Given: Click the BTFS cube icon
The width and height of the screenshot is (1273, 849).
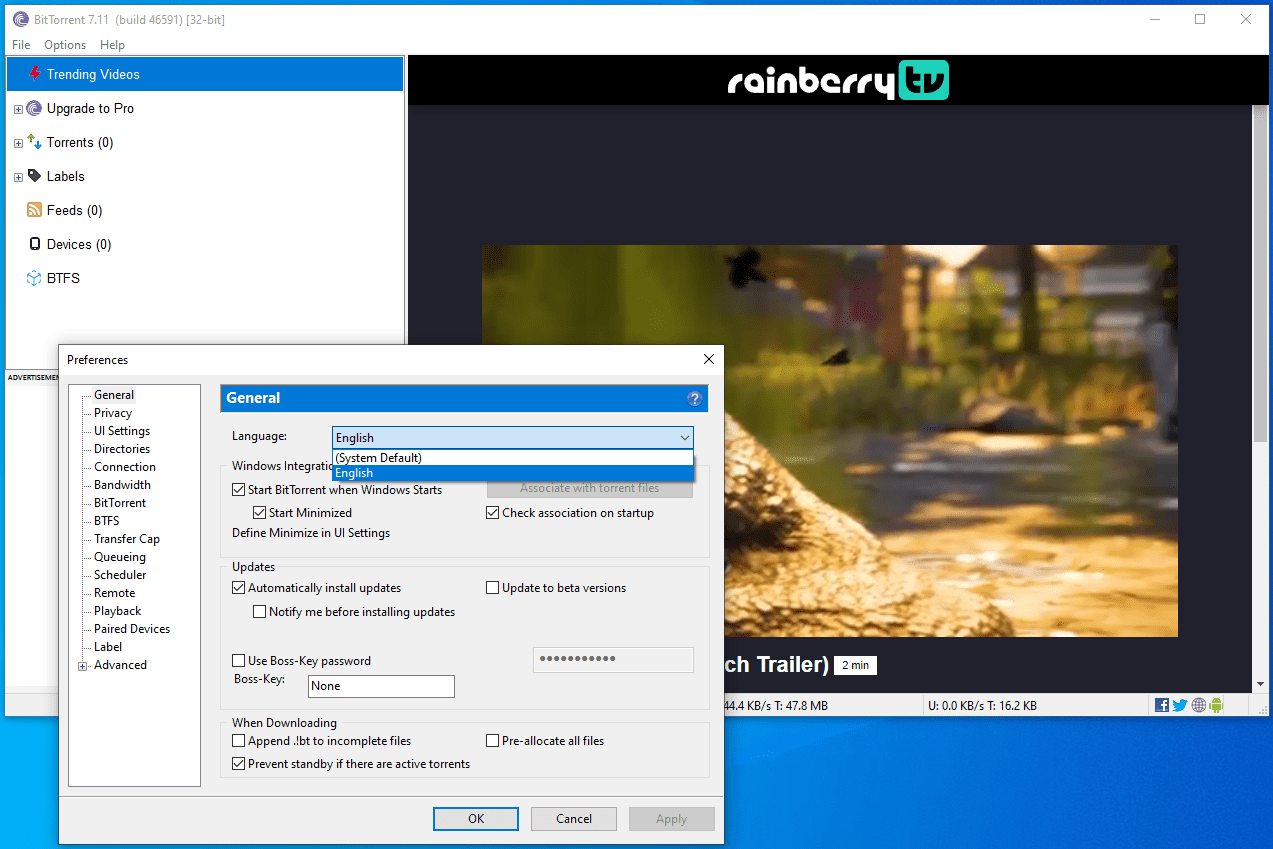Looking at the screenshot, I should pyautogui.click(x=35, y=278).
